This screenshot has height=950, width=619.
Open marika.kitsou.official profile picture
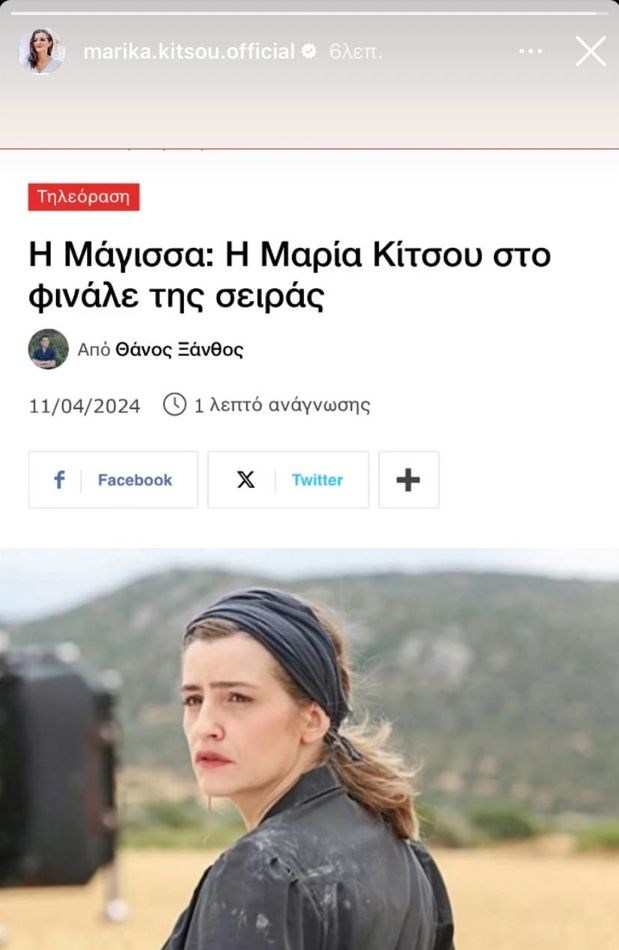click(x=41, y=51)
